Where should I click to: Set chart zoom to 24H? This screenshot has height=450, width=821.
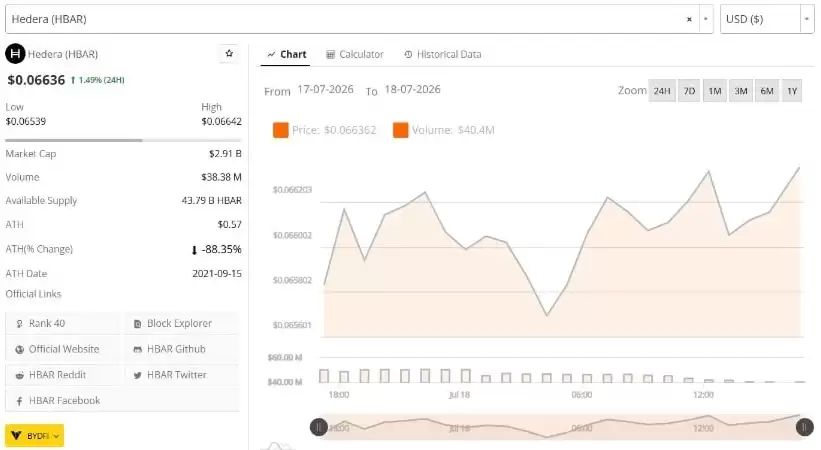[x=662, y=91]
